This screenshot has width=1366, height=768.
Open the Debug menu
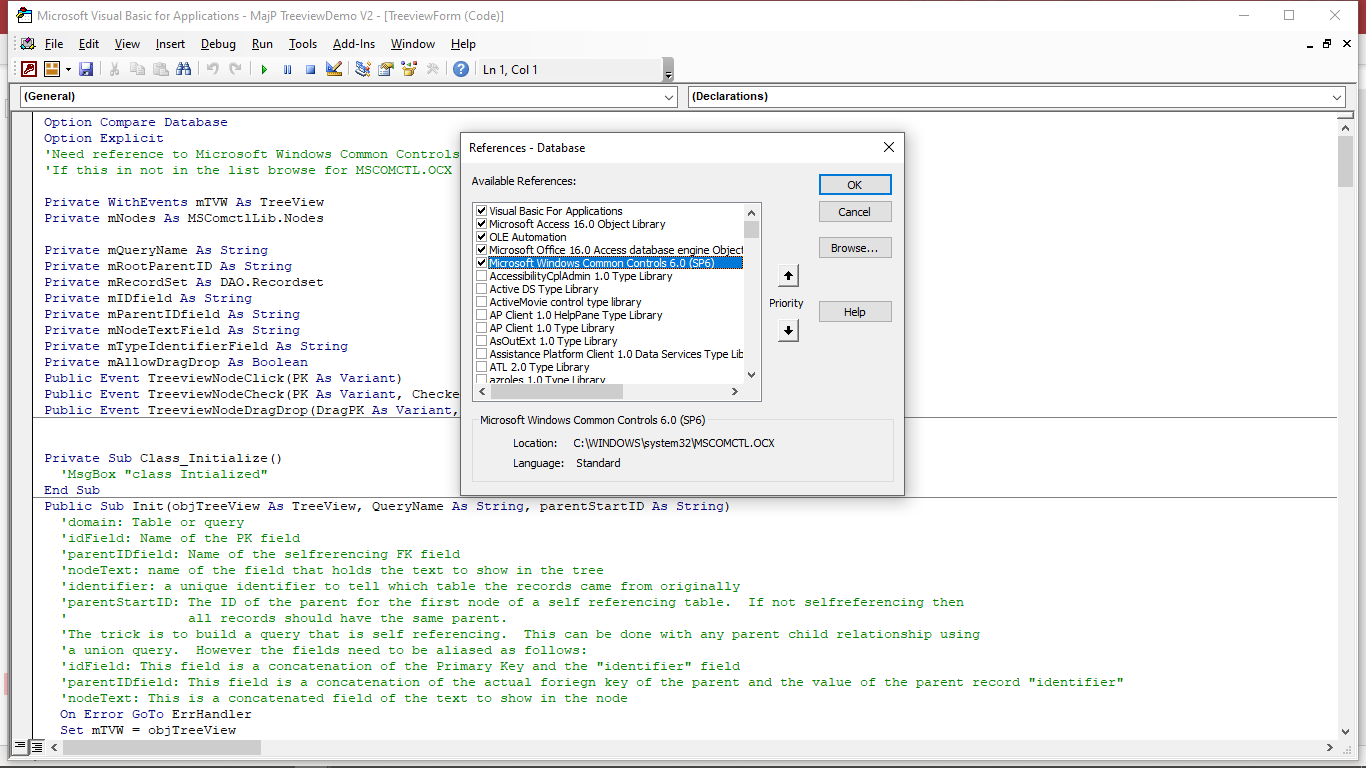pos(218,44)
